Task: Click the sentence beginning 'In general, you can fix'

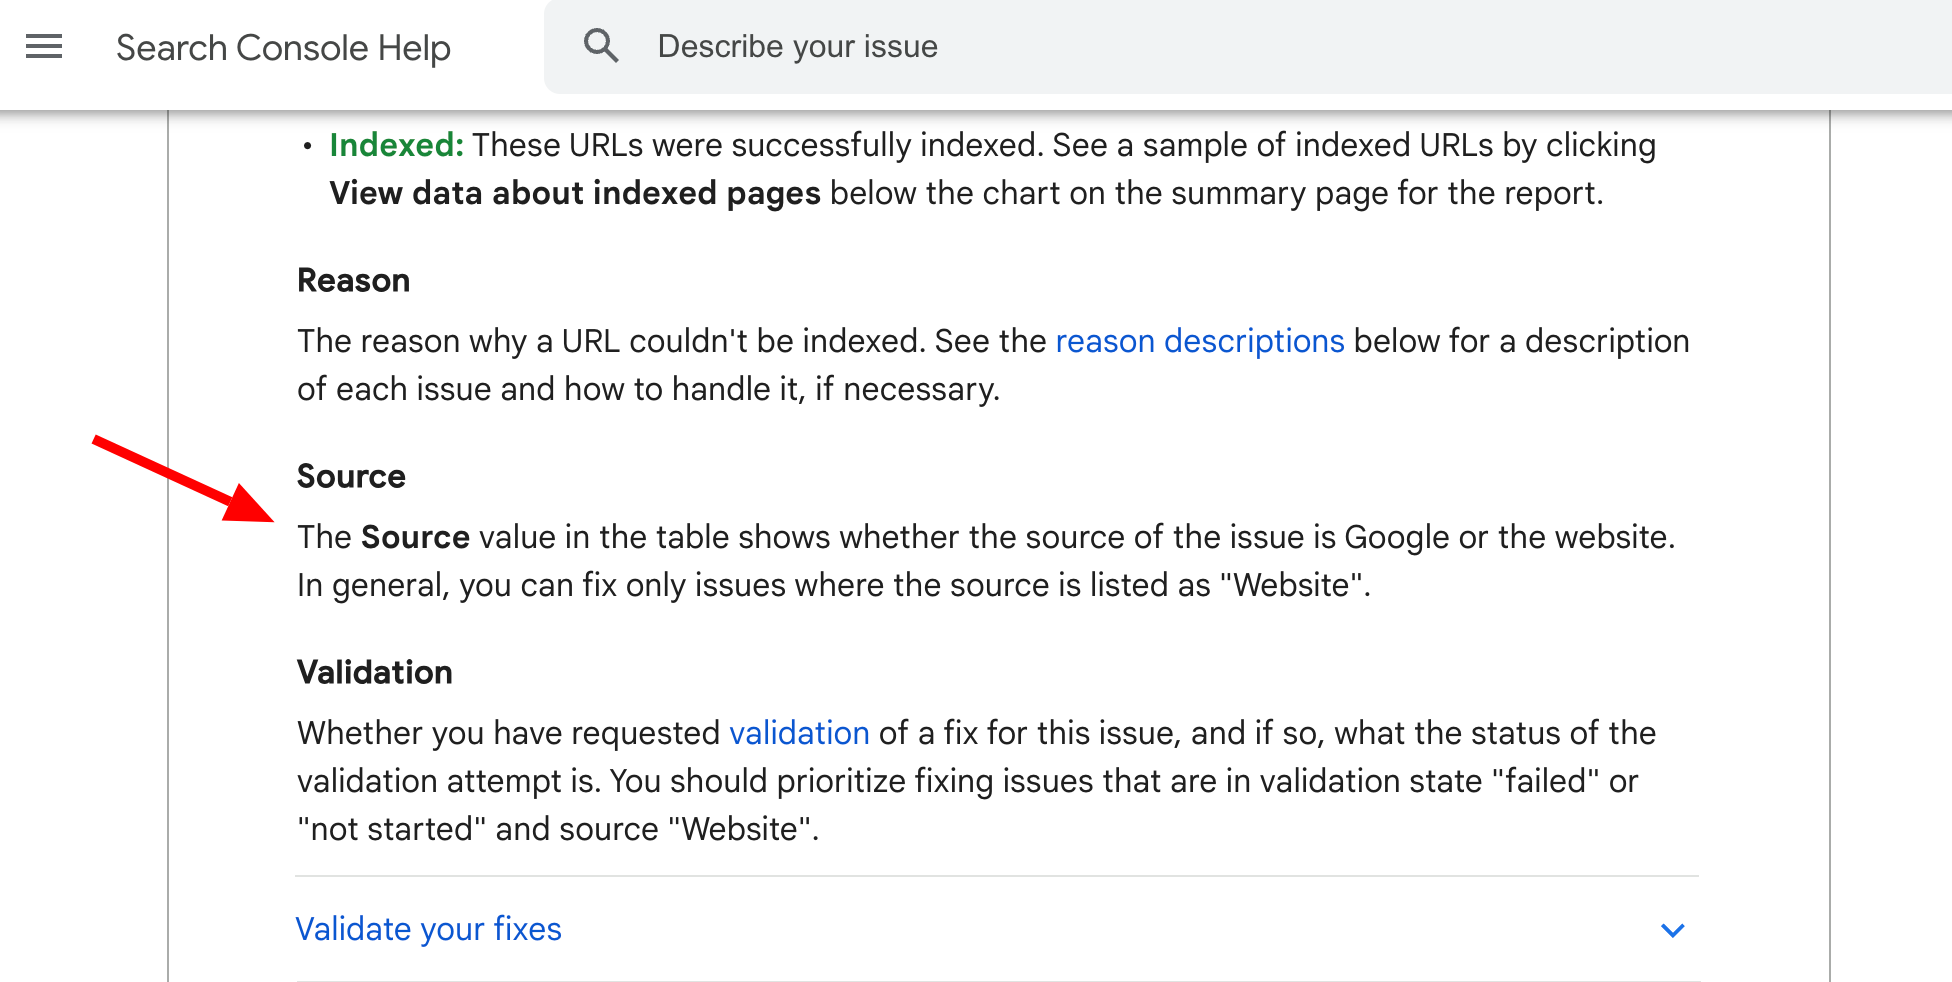Action: (x=832, y=585)
